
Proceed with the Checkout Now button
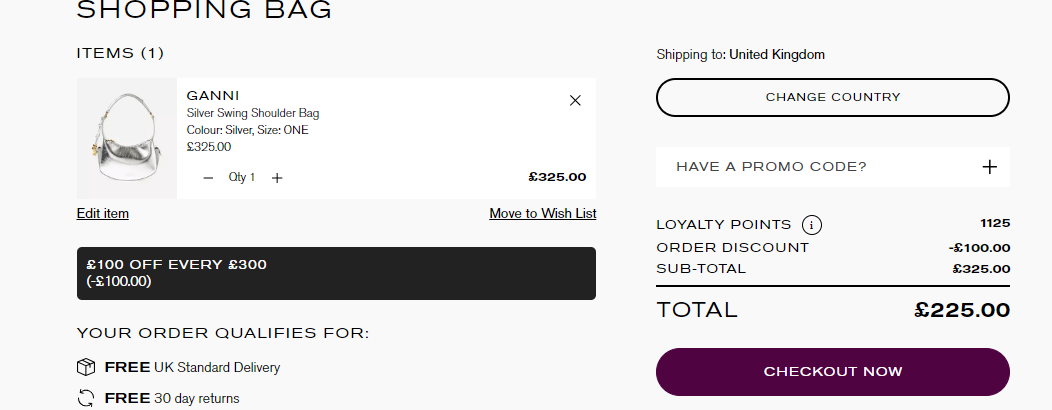[x=832, y=372]
